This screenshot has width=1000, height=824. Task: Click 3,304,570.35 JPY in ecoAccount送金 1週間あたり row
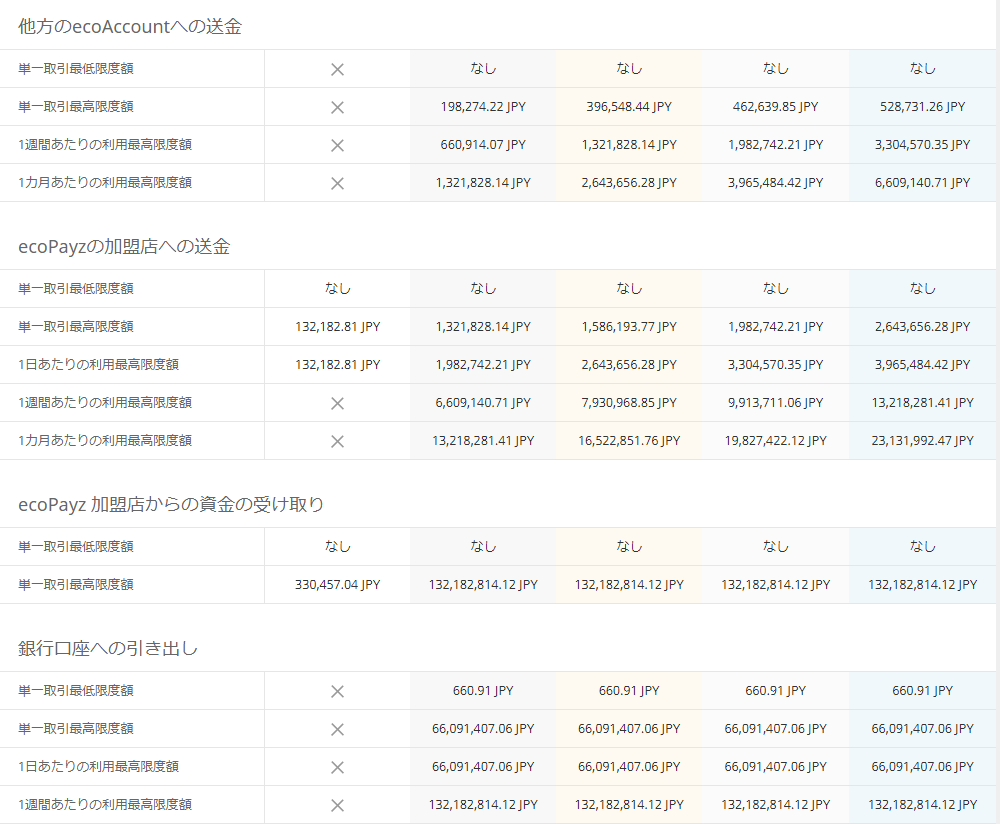coord(922,145)
